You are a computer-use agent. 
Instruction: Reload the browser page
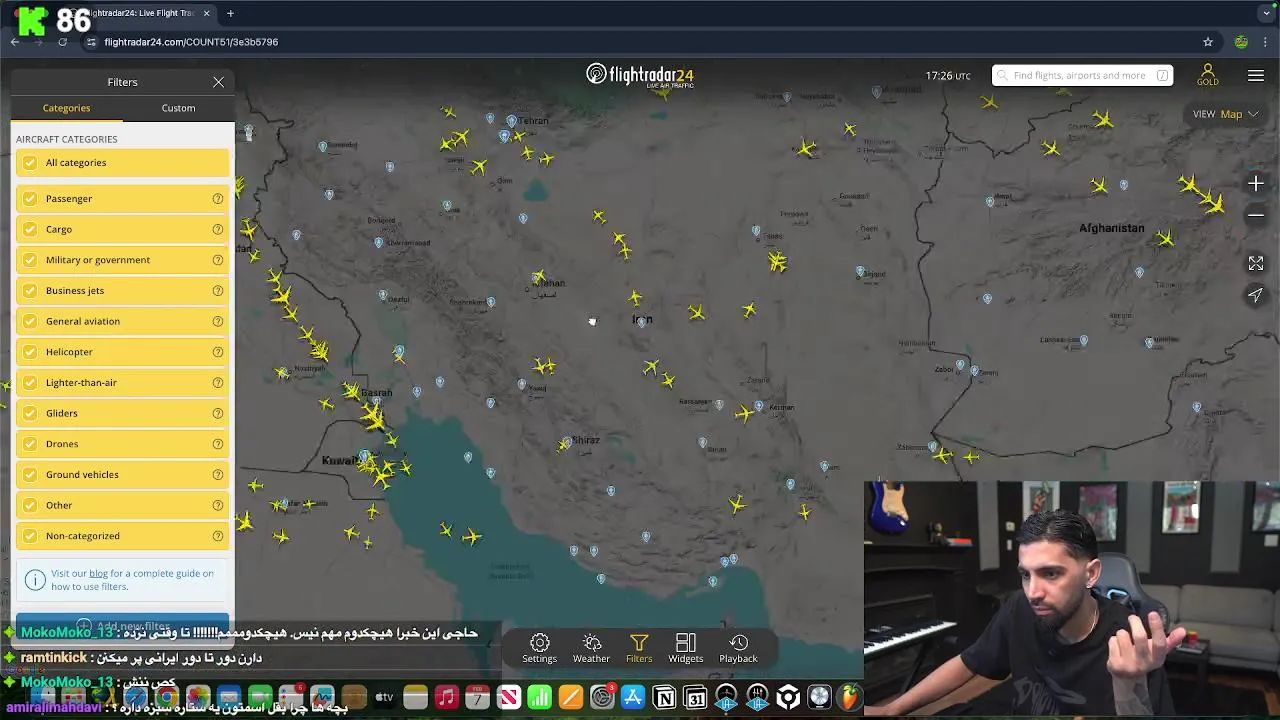[x=62, y=42]
